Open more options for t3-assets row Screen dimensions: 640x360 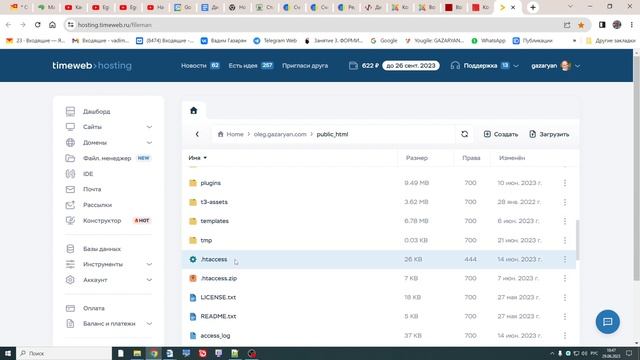point(565,202)
